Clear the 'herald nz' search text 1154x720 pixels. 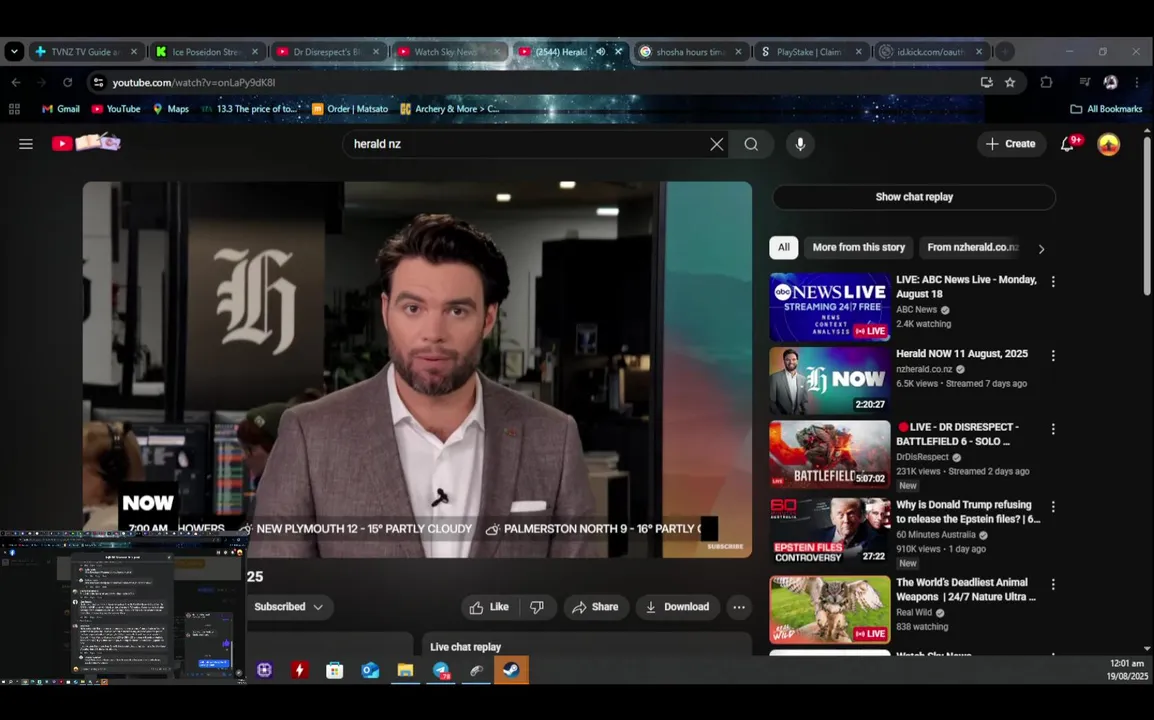click(716, 144)
